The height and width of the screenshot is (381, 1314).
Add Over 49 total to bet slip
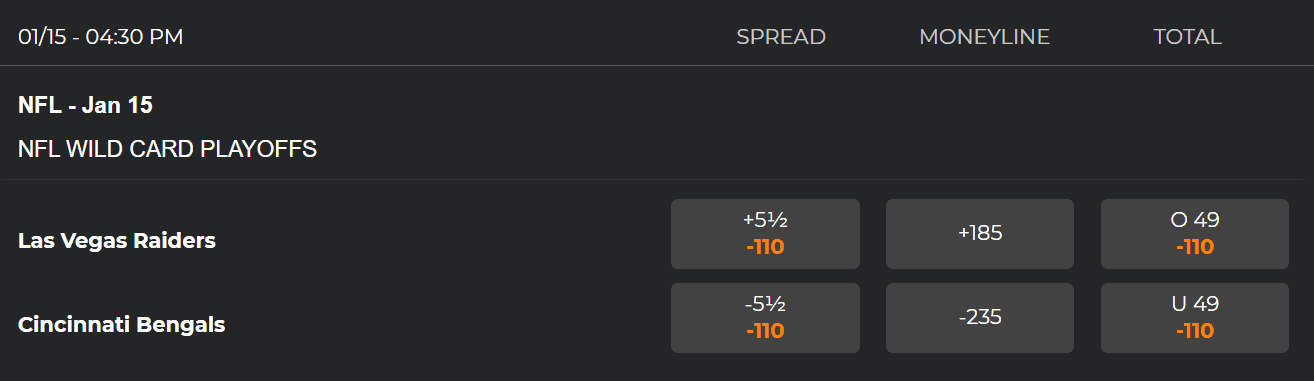click(1195, 234)
